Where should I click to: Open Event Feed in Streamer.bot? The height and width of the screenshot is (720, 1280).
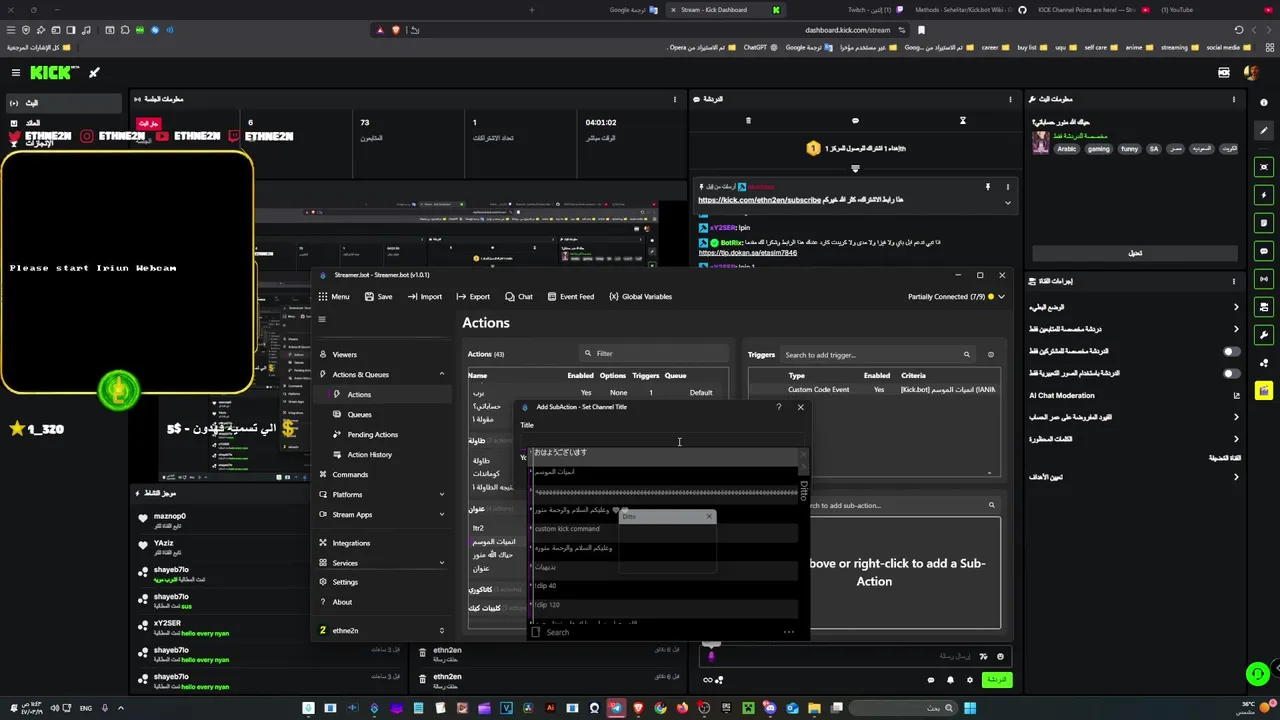tap(570, 296)
